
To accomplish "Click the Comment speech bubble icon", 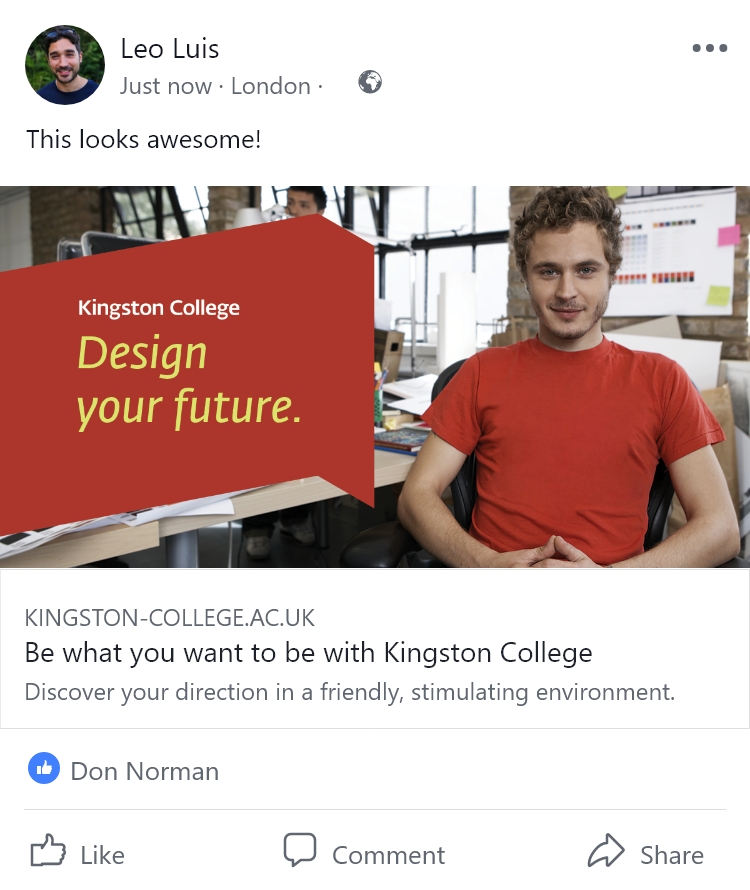I will click(x=300, y=851).
